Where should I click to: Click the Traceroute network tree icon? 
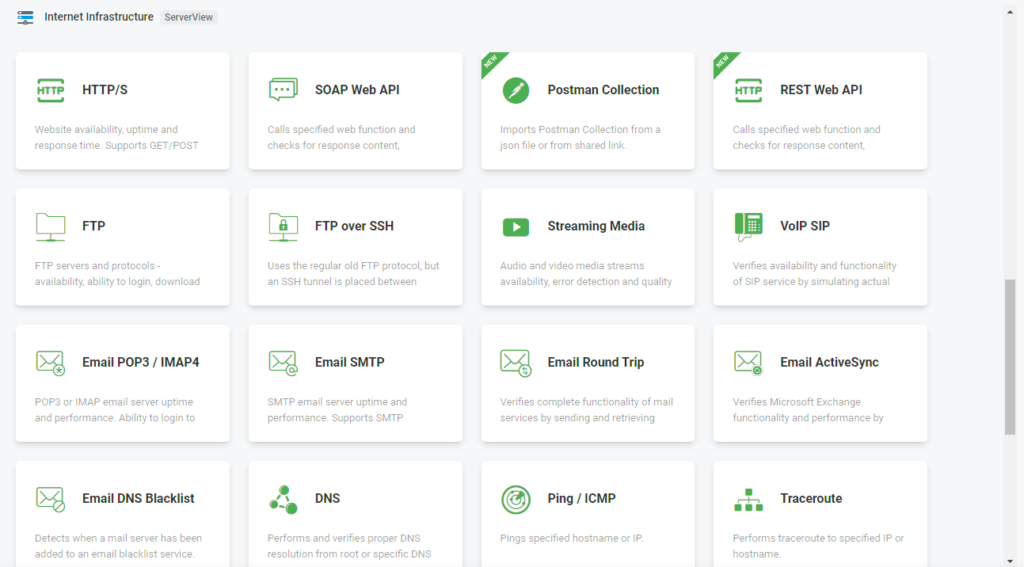pyautogui.click(x=748, y=500)
